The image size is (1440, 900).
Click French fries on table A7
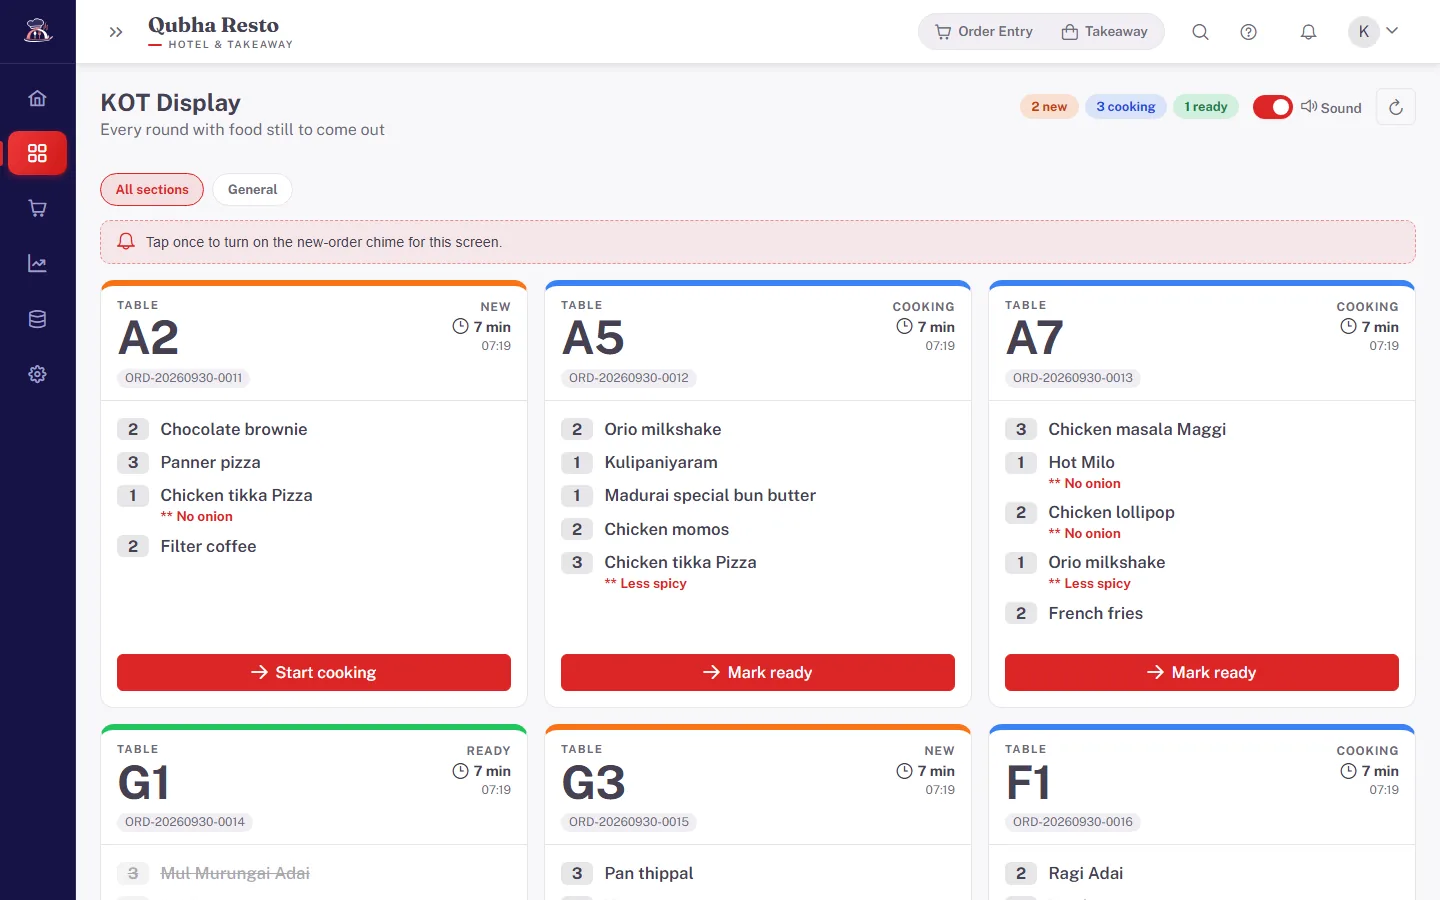pos(1096,613)
